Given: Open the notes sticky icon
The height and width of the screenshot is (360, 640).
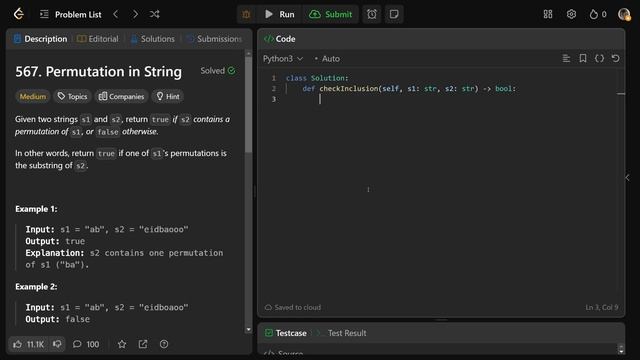Looking at the screenshot, I should [394, 14].
